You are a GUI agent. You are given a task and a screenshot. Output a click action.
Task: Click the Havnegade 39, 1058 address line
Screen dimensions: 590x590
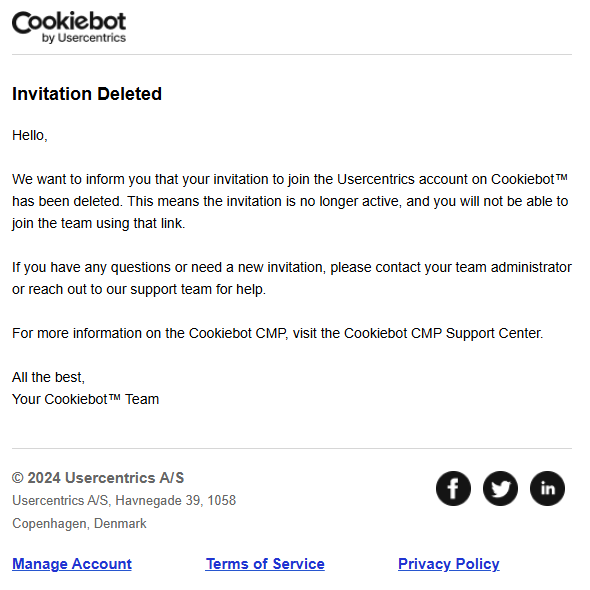124,500
